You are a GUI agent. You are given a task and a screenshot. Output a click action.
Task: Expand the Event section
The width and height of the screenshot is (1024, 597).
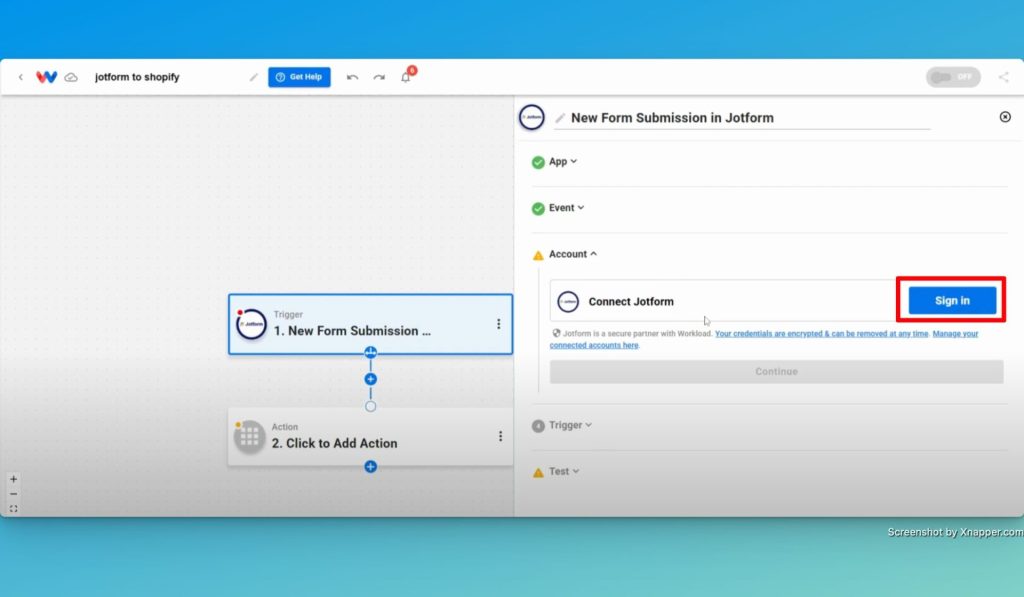[x=566, y=208]
